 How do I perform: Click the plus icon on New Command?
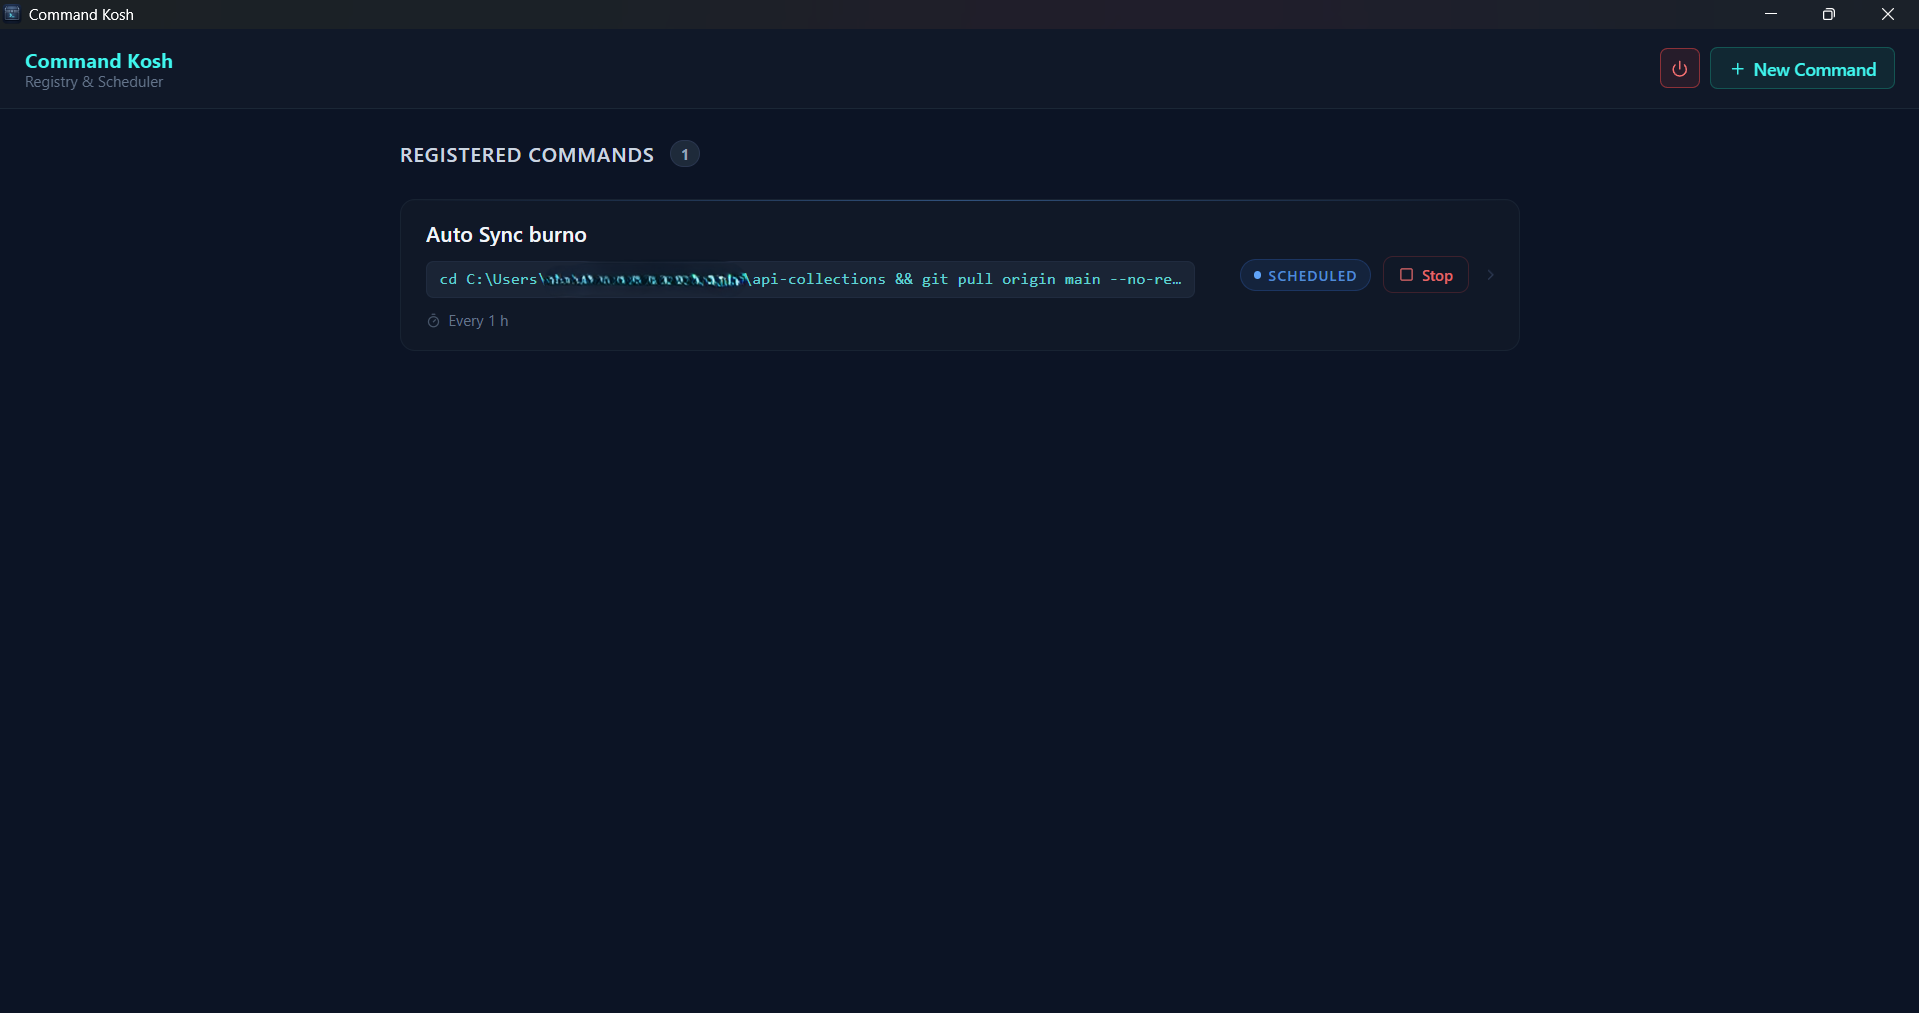click(1736, 69)
